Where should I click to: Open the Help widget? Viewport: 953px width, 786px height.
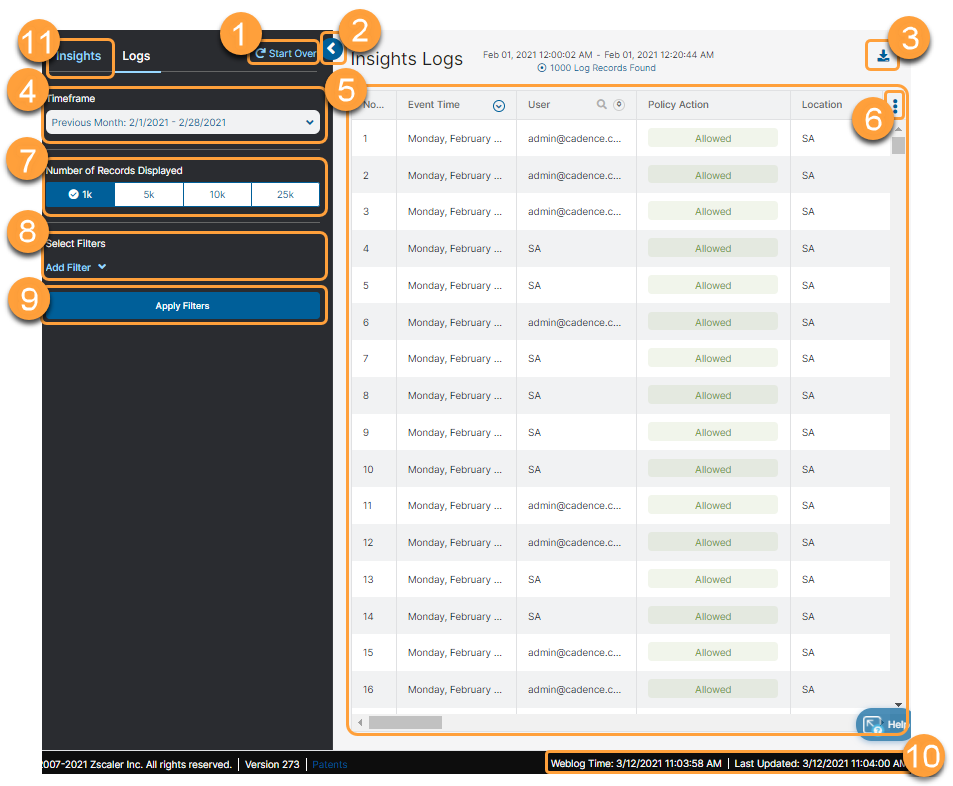[x=882, y=723]
